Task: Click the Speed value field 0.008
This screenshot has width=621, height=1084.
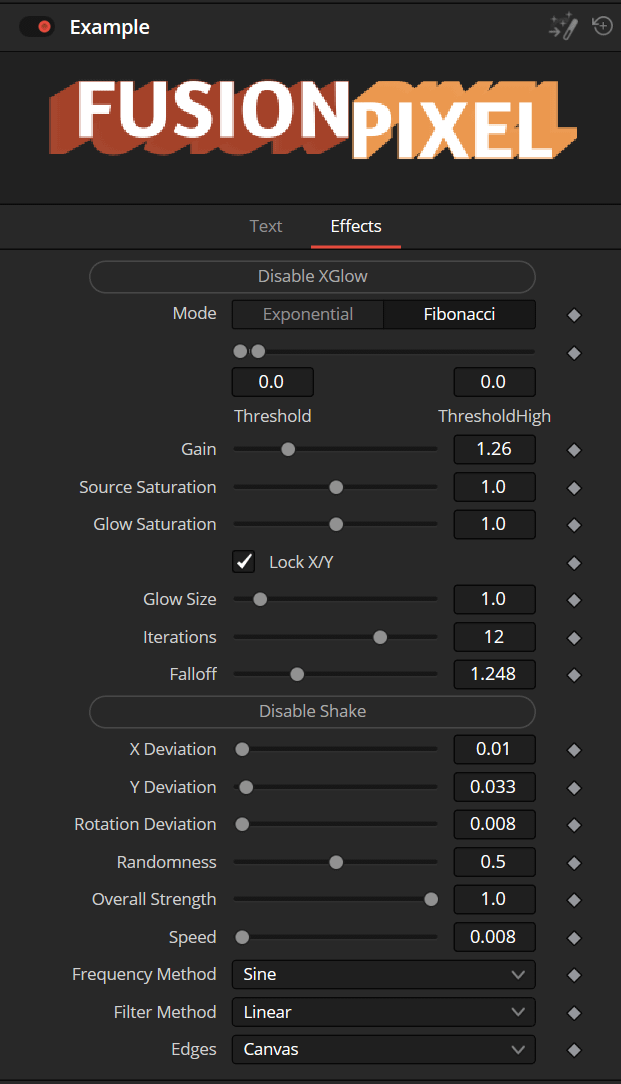Action: point(494,937)
